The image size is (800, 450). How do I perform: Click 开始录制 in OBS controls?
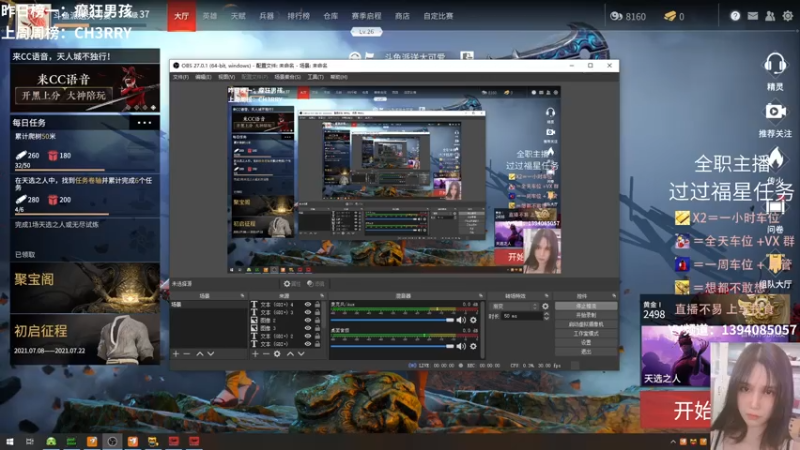coord(586,315)
